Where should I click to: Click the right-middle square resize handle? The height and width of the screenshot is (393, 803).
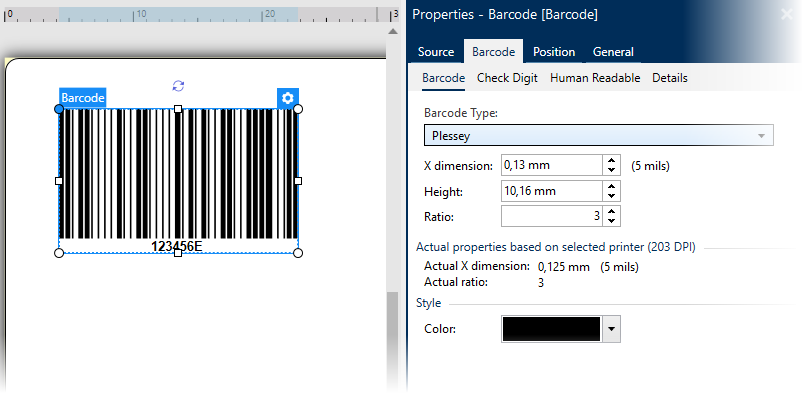click(x=298, y=181)
